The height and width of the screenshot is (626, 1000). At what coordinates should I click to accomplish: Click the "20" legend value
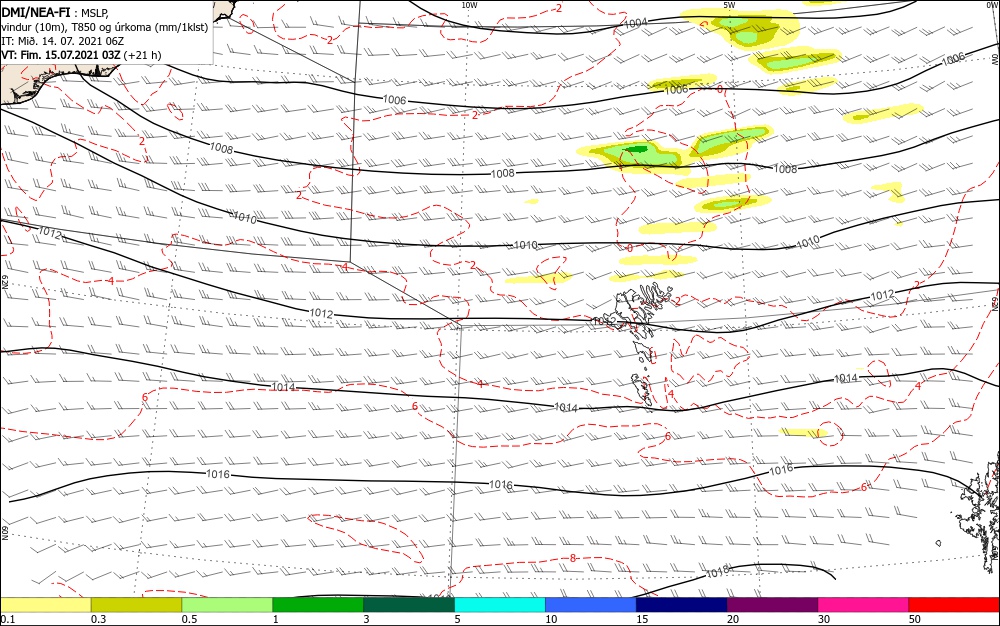point(733,620)
